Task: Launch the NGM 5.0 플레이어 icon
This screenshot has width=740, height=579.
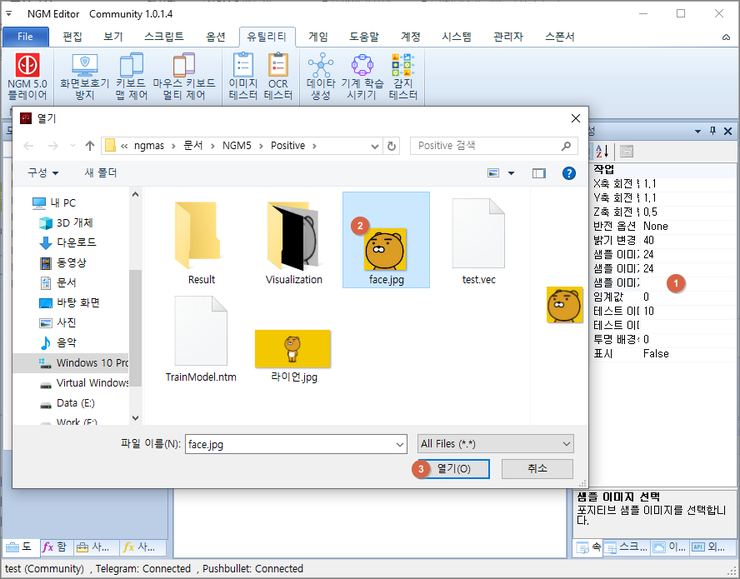Action: point(27,76)
